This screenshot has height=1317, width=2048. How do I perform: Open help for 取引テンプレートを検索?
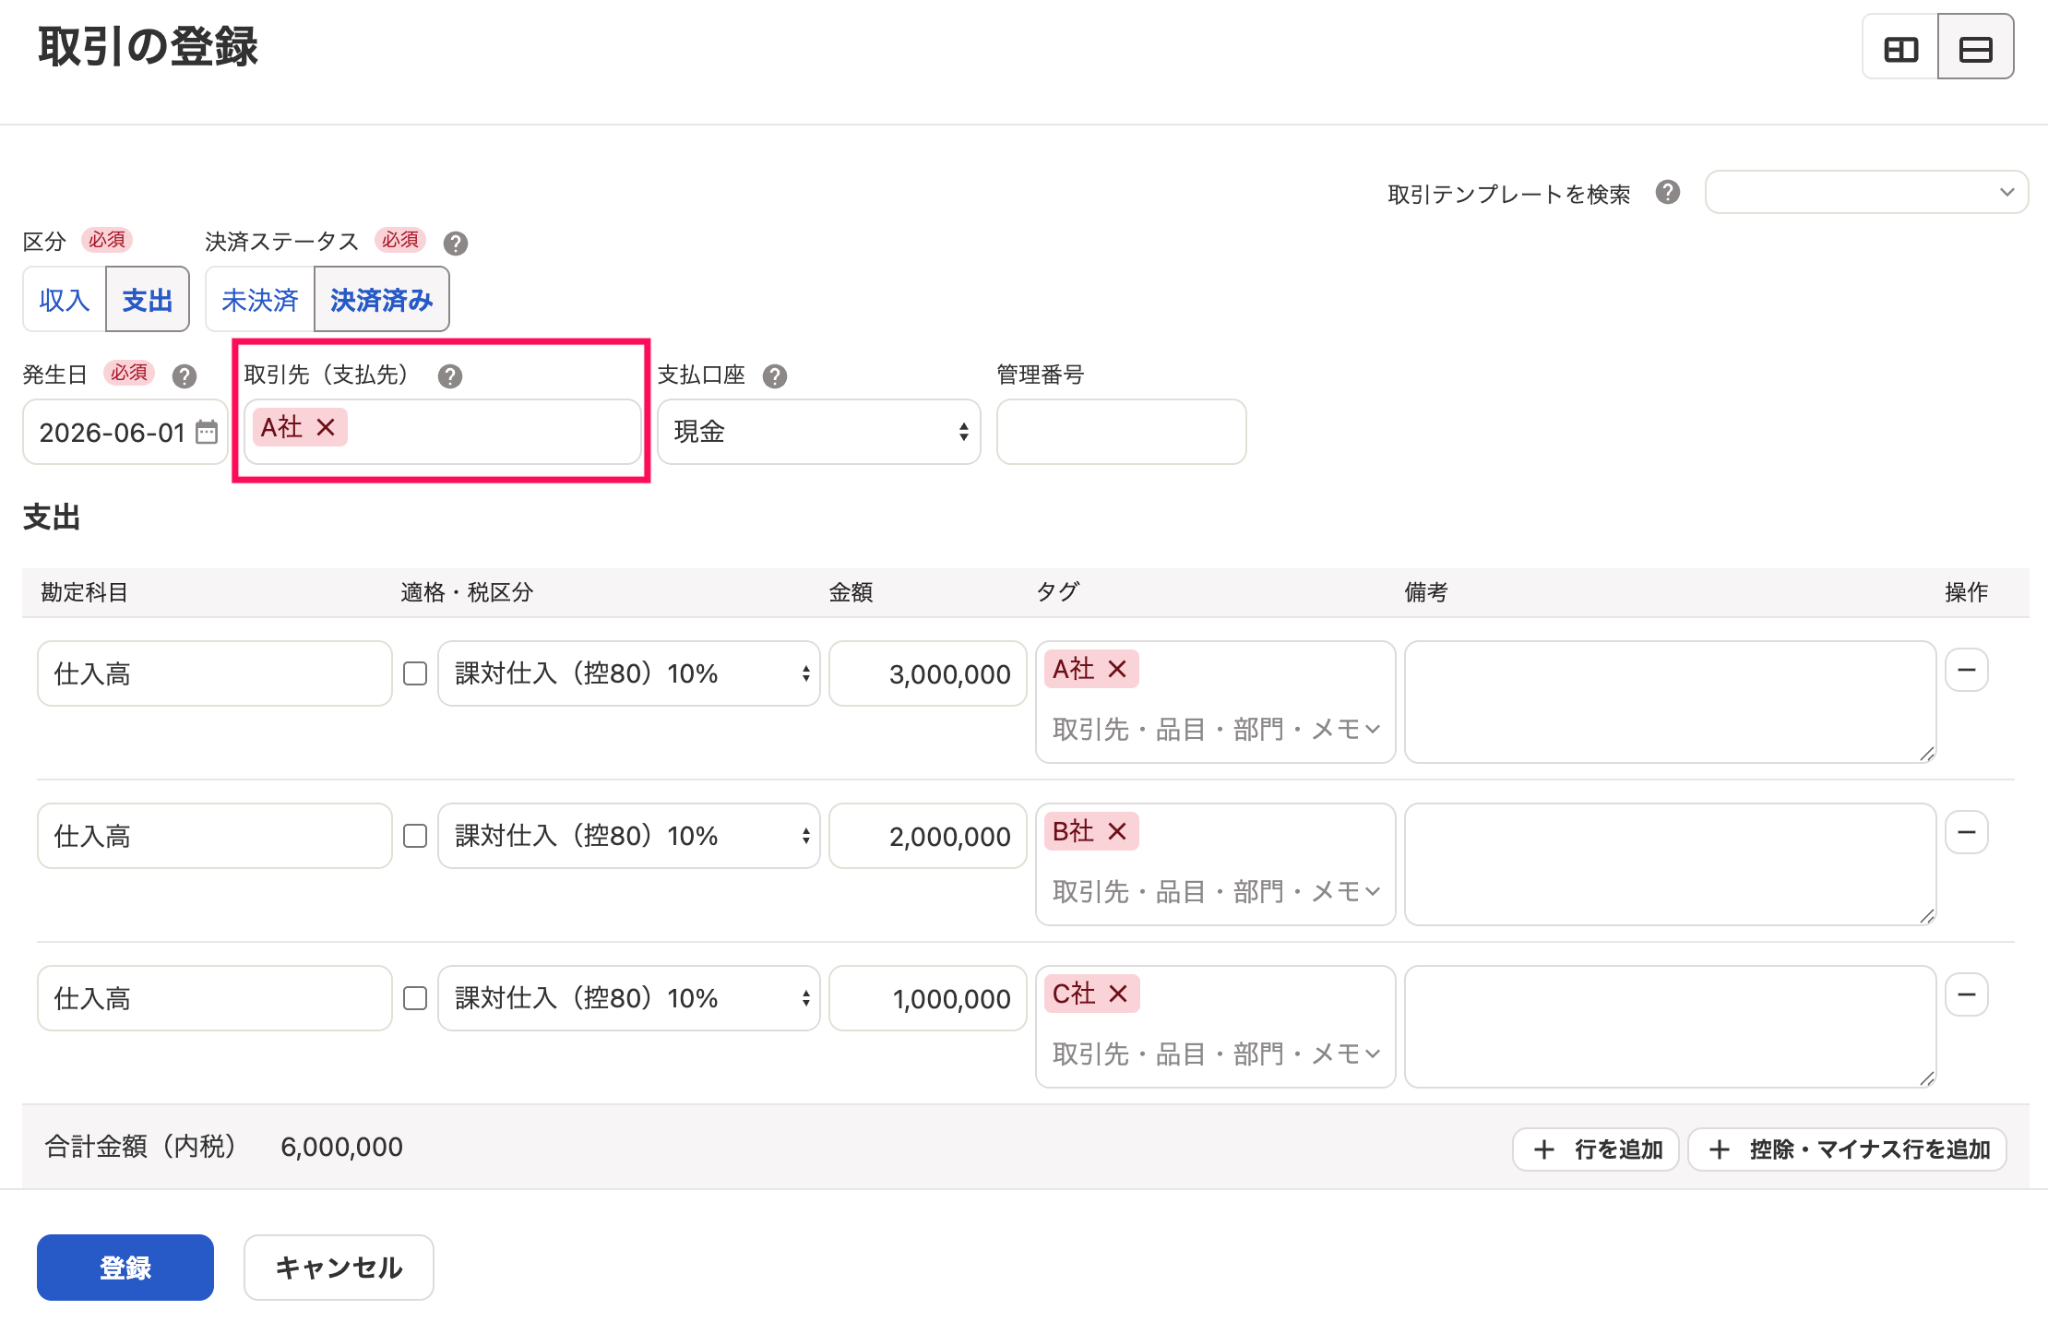[x=1667, y=192]
